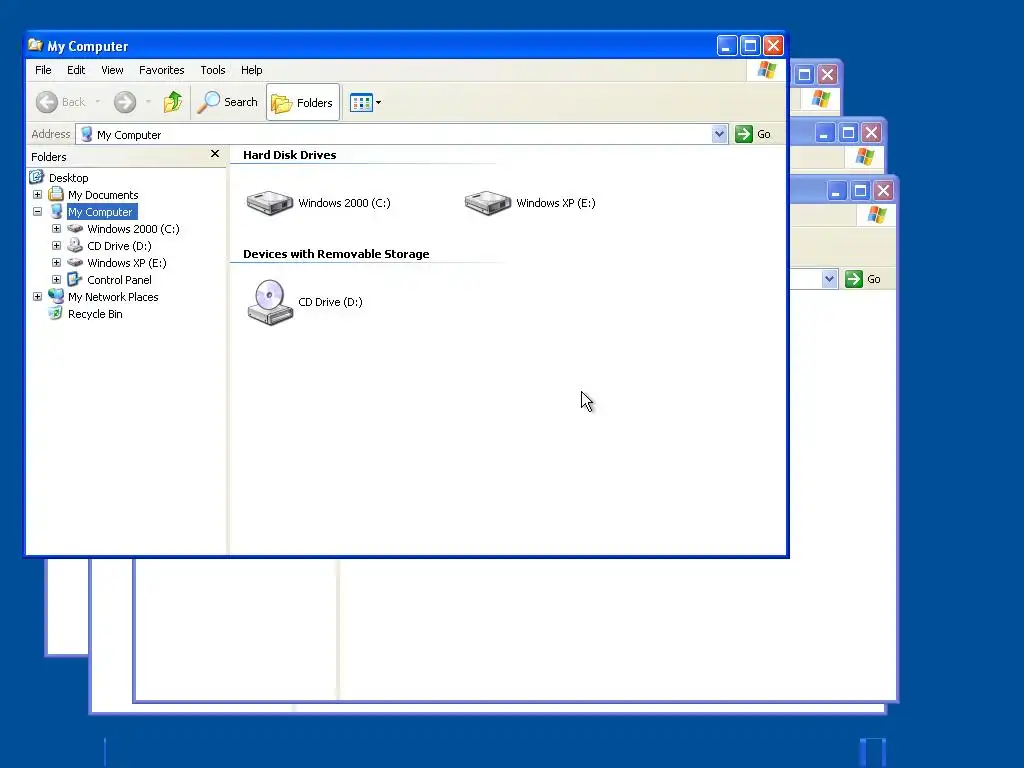1024x768 pixels.
Task: Click Devices with Removable Storage heading
Action: tap(336, 254)
